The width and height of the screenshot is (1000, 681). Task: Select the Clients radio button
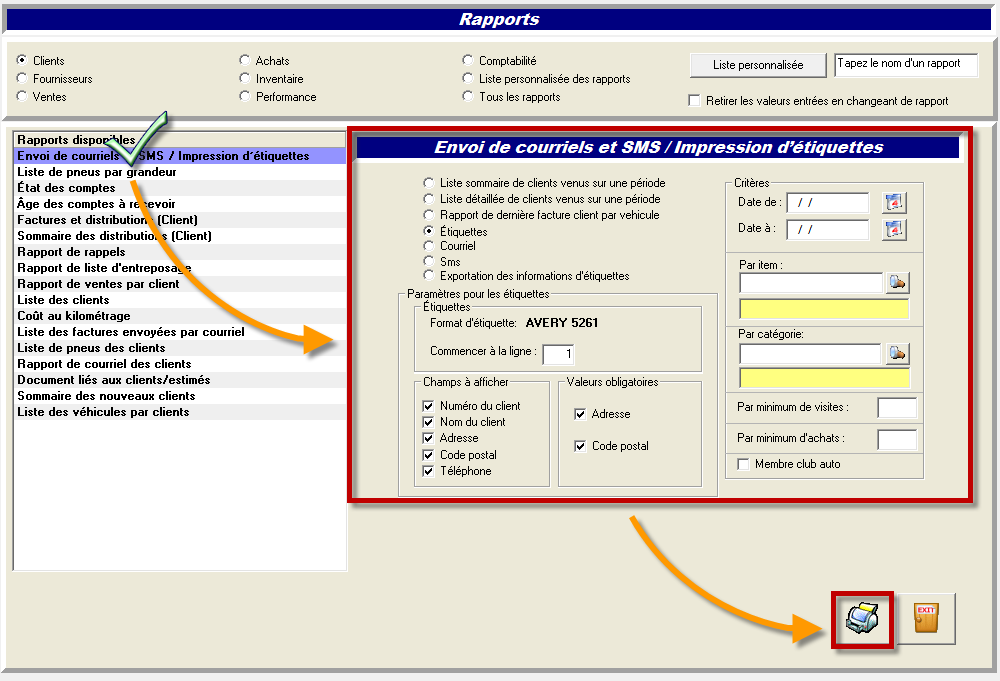pyautogui.click(x=22, y=60)
